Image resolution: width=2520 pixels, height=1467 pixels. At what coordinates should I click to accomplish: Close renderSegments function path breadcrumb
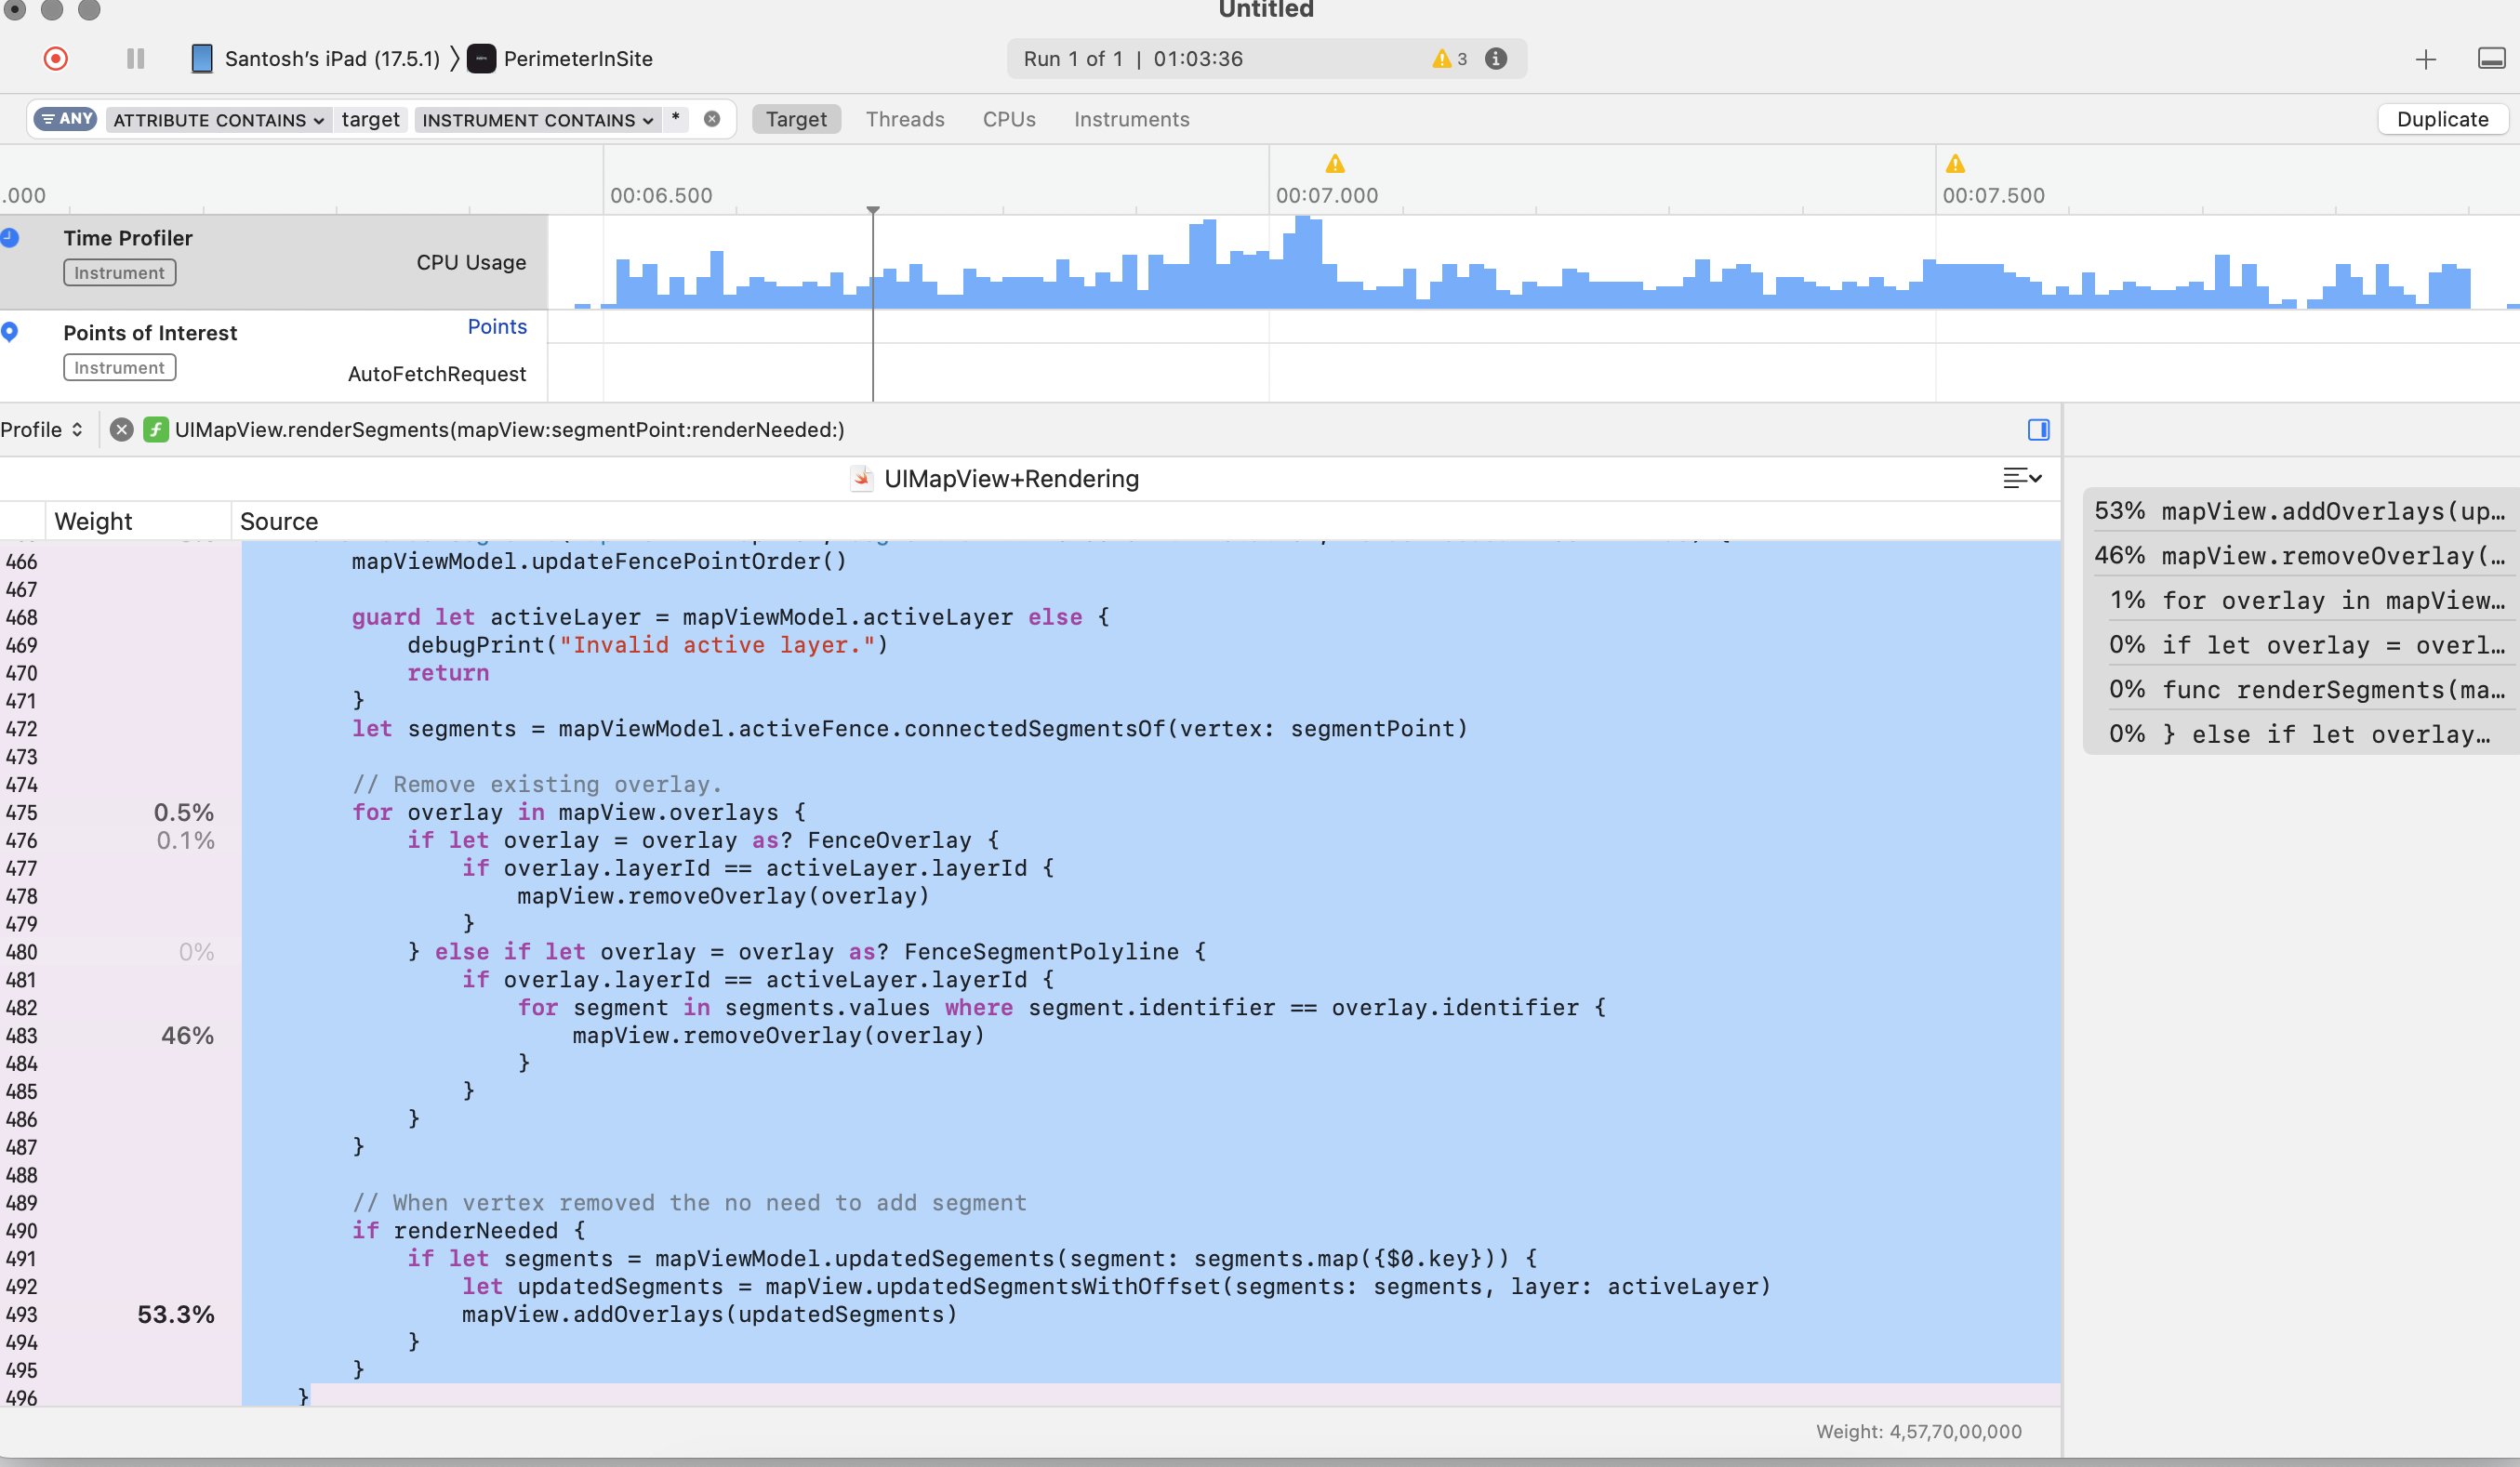pos(122,430)
